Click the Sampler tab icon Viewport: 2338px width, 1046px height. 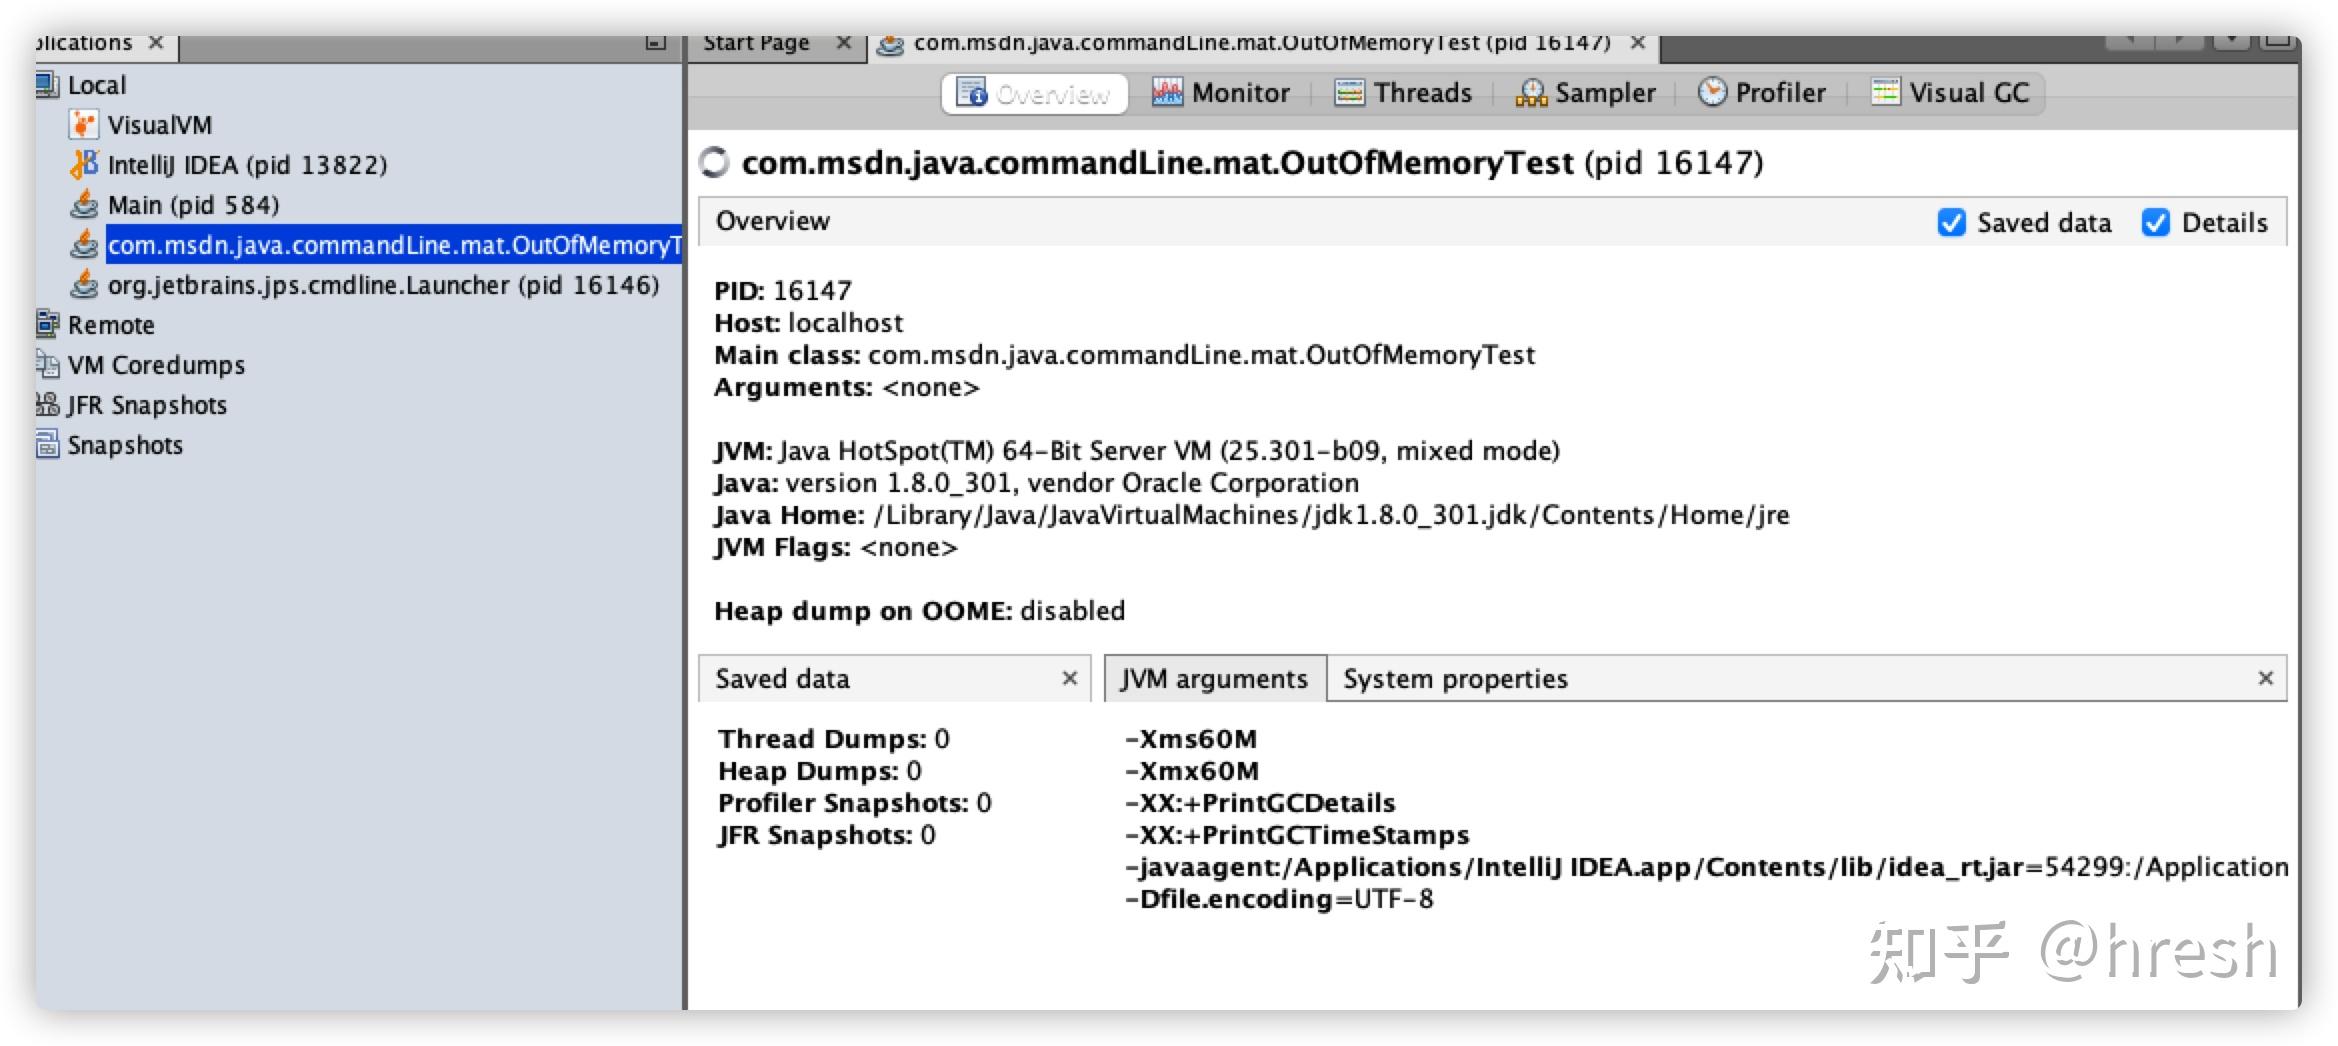coord(1531,93)
